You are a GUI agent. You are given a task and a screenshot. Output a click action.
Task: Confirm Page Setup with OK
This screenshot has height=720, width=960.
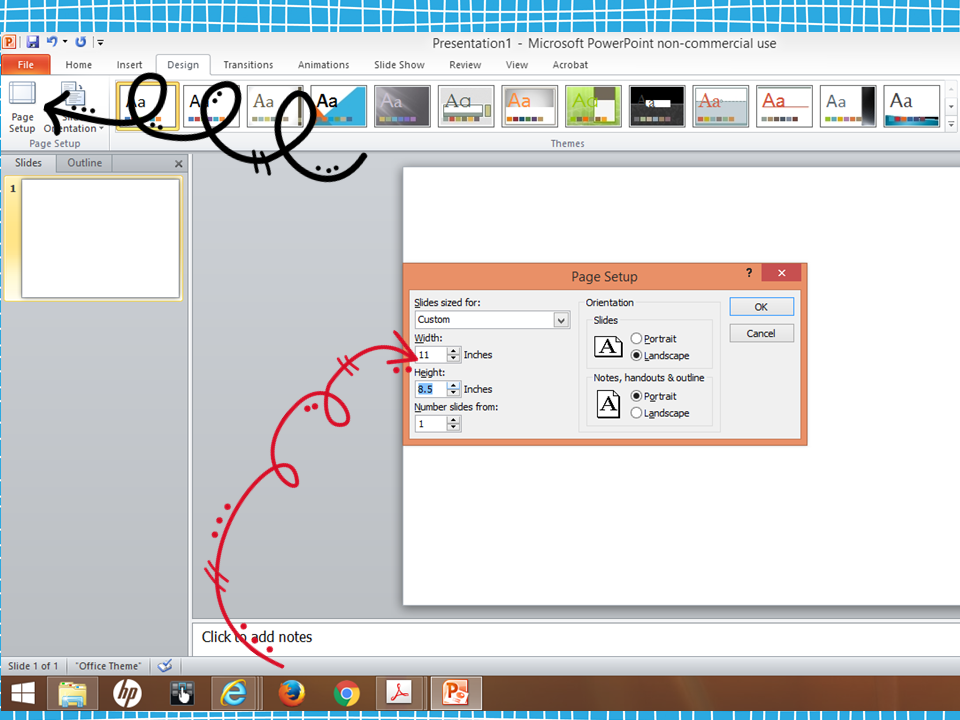pyautogui.click(x=762, y=307)
